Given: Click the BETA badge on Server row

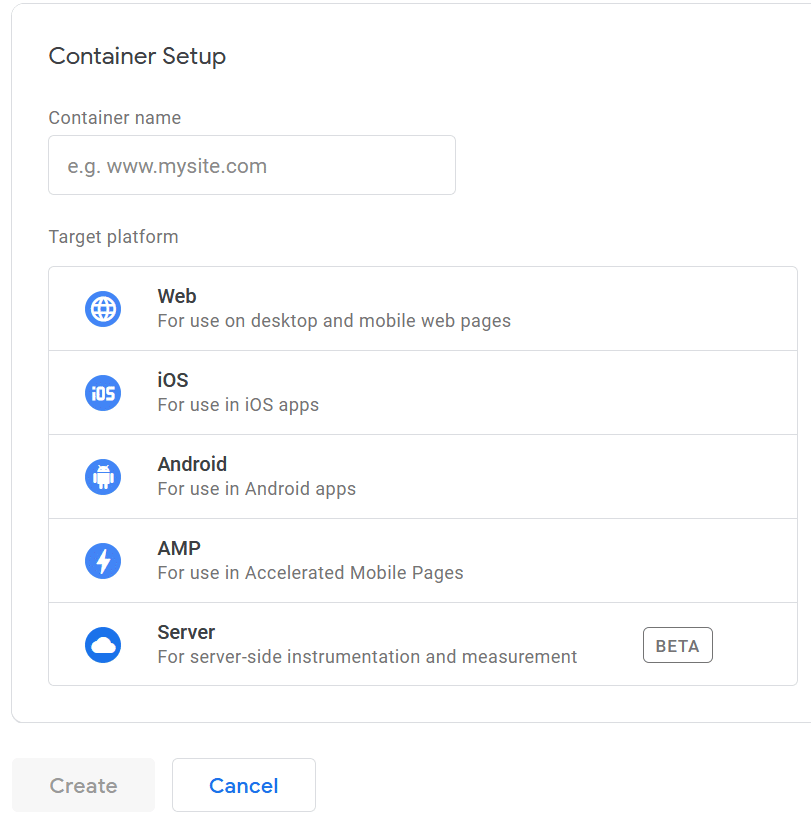Looking at the screenshot, I should 677,645.
